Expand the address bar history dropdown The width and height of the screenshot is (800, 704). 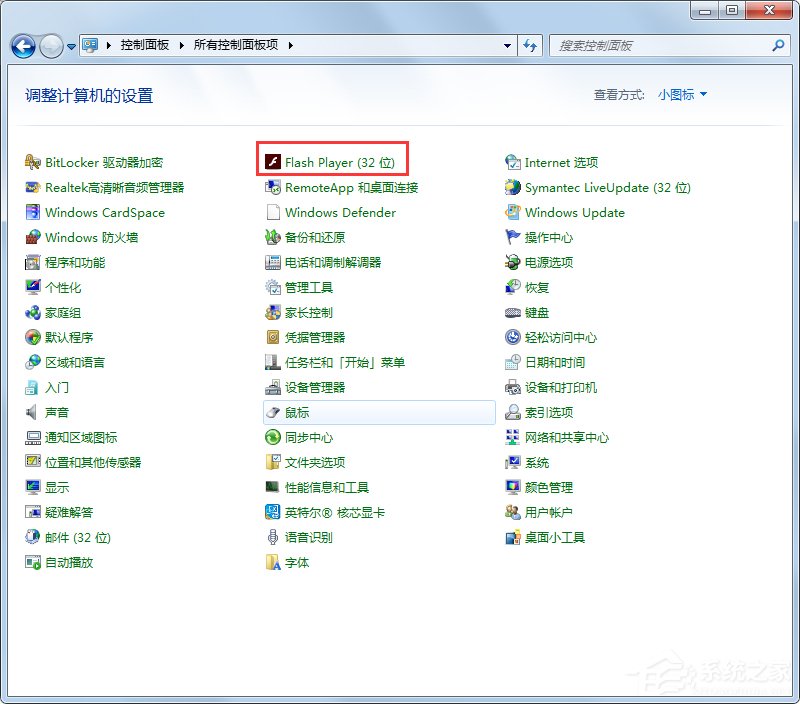(x=508, y=45)
